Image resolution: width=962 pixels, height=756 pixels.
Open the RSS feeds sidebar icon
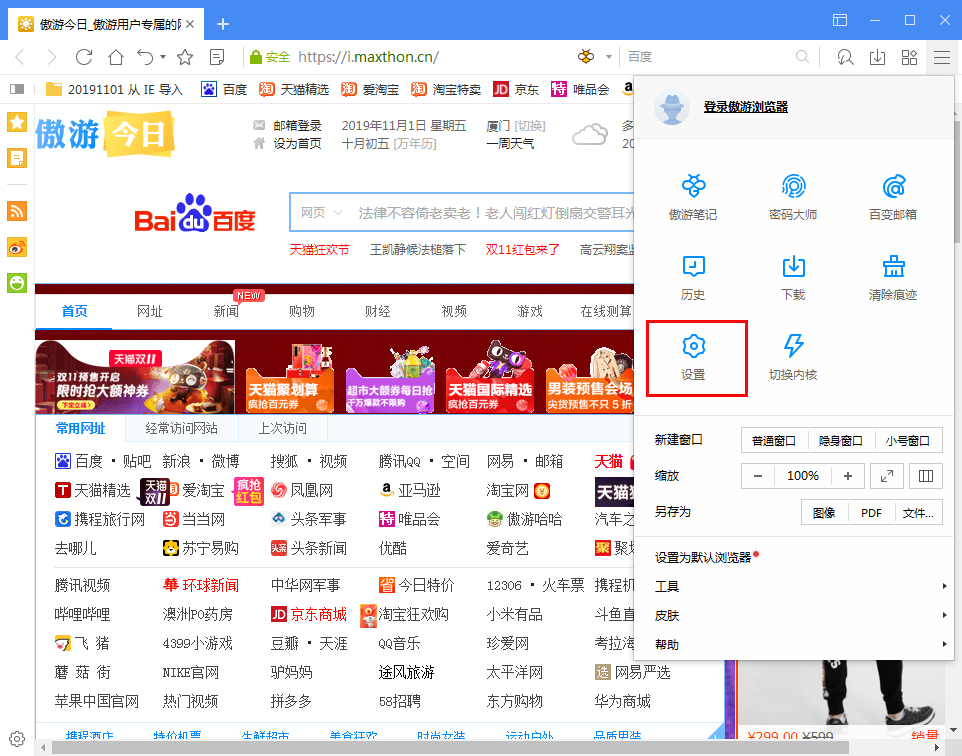(16, 211)
